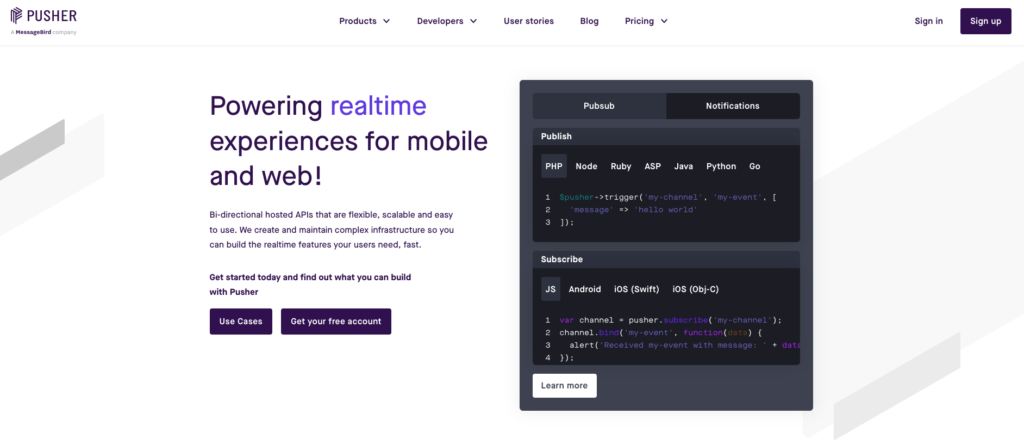Go to the Blog page
Viewport: 1024px width, 445px height.
[589, 21]
